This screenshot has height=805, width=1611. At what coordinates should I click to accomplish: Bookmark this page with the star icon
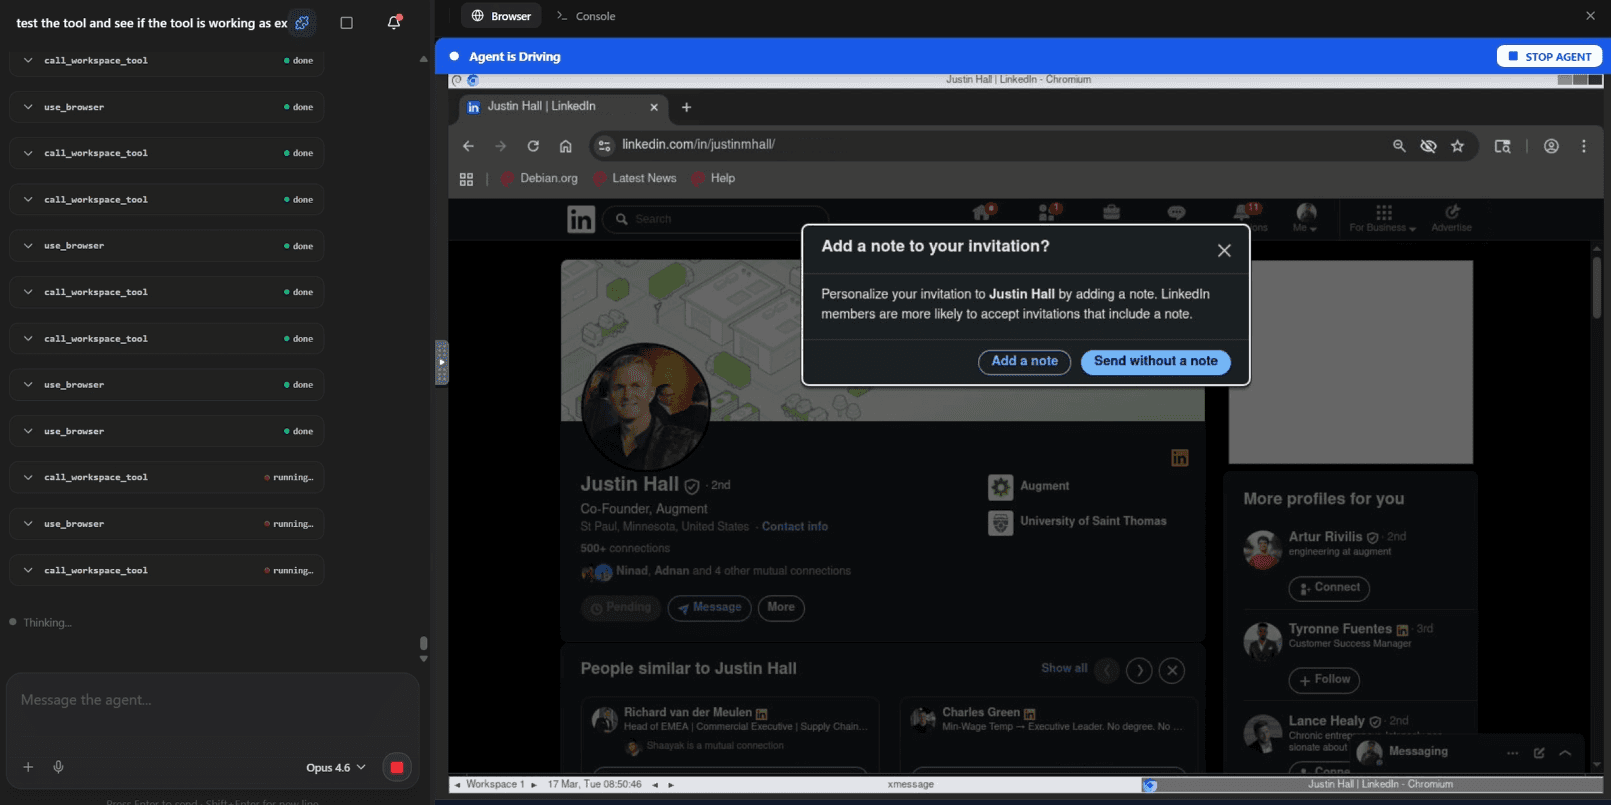(1458, 146)
